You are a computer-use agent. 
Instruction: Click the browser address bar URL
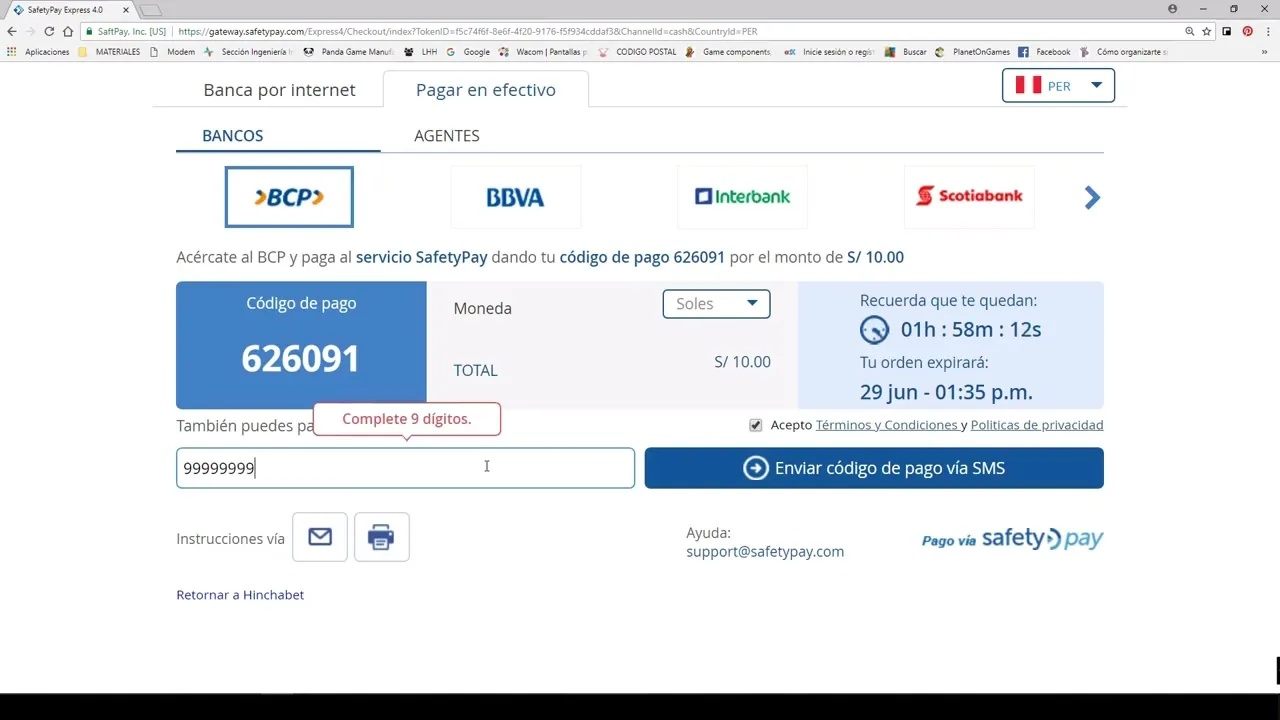click(468, 31)
